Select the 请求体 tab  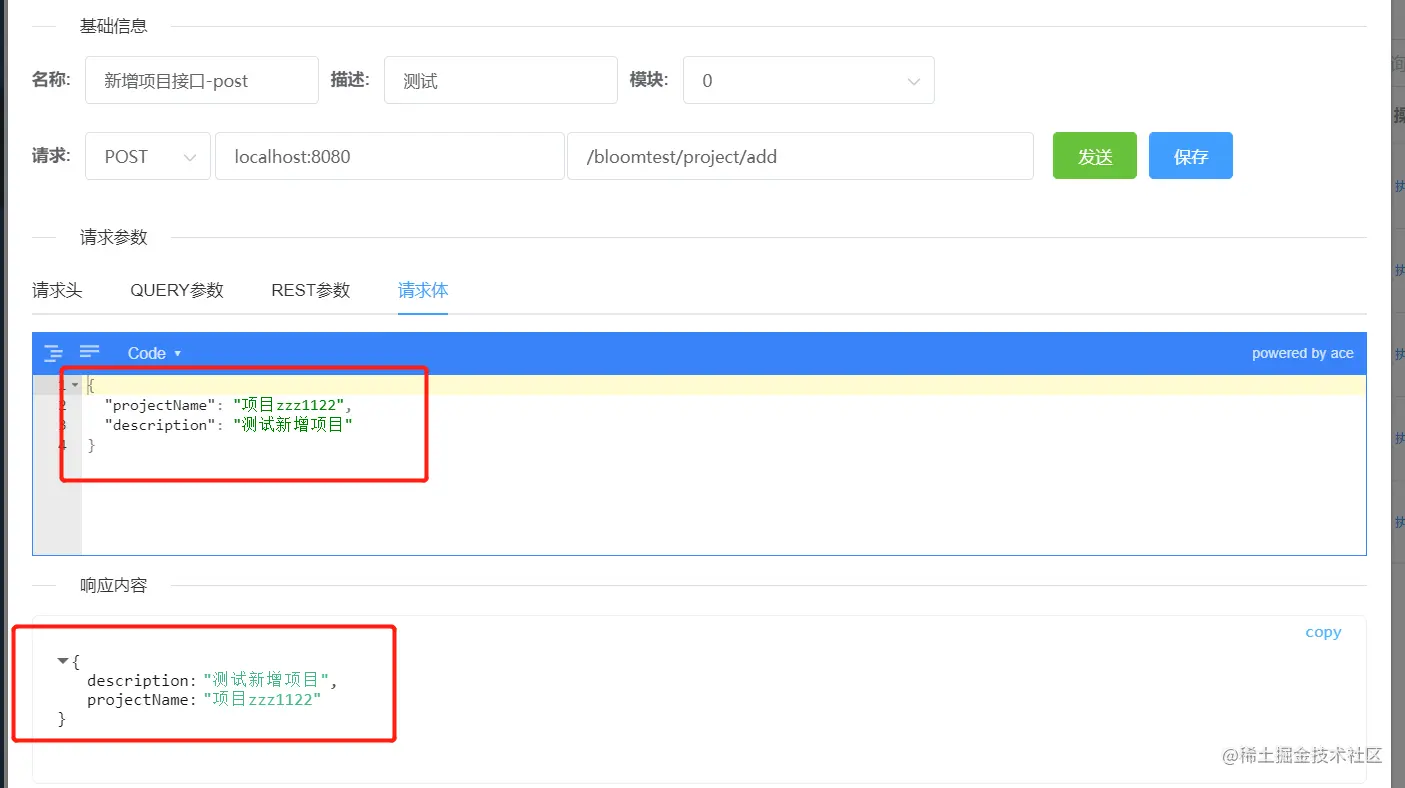pos(423,290)
